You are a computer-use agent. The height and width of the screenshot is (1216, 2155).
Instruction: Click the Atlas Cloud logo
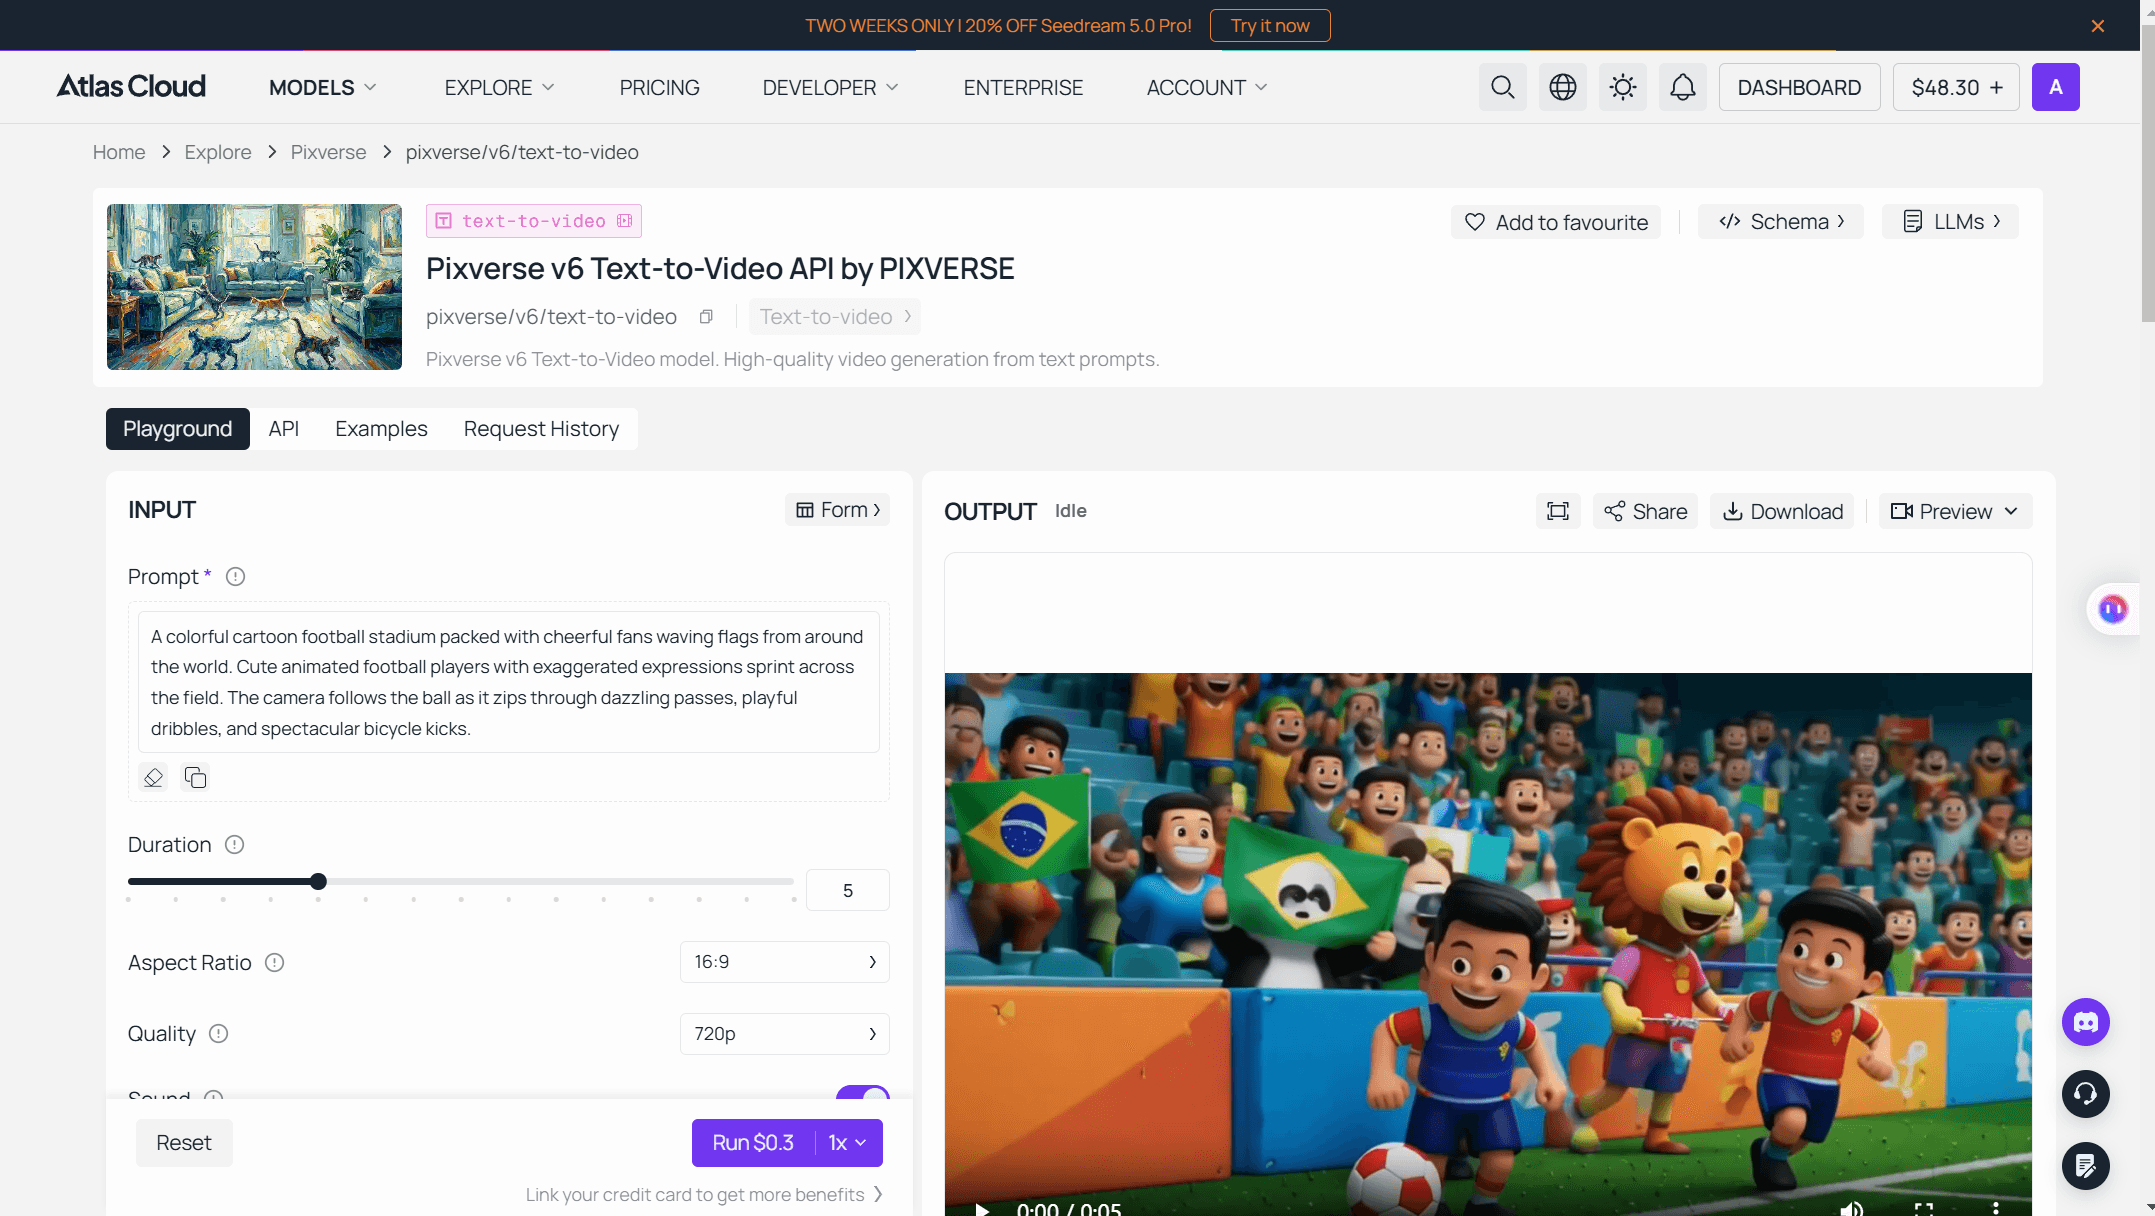click(x=131, y=87)
